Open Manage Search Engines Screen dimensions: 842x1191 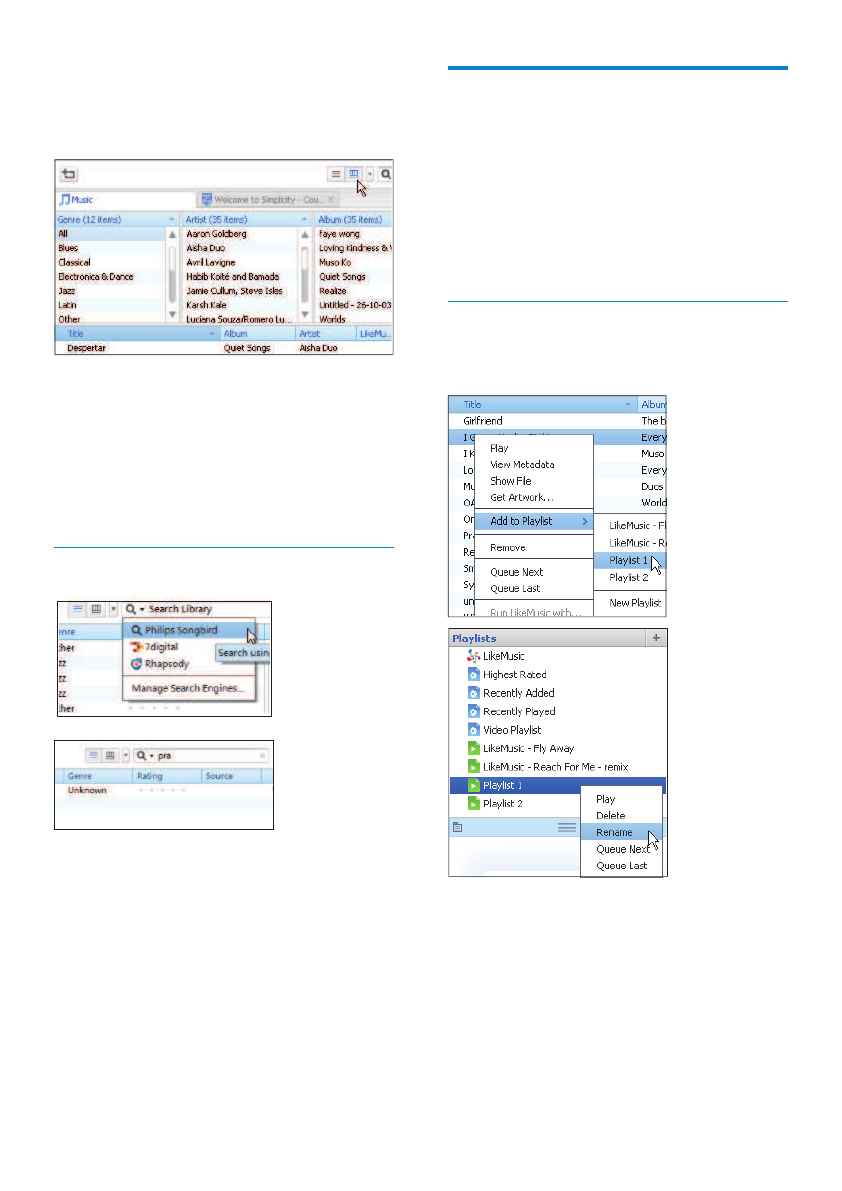tap(188, 688)
